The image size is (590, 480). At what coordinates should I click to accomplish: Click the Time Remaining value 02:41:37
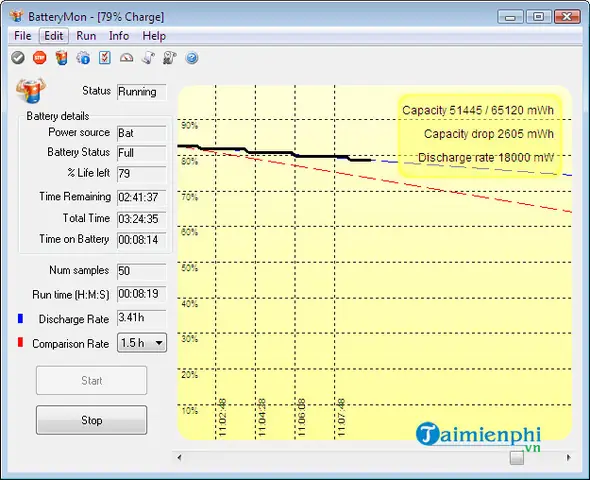pos(141,197)
